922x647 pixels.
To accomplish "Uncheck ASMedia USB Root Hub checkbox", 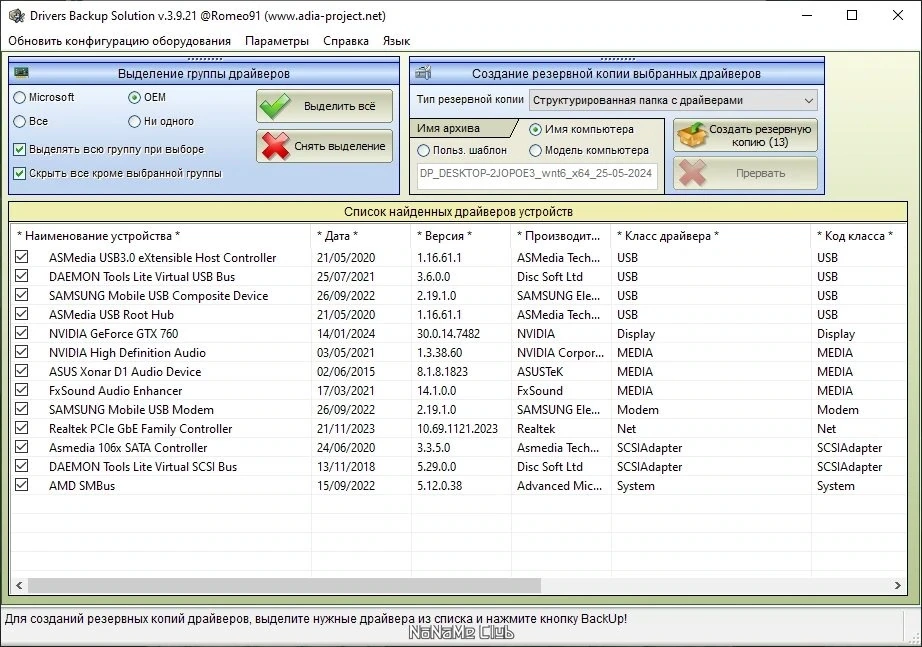I will point(22,314).
